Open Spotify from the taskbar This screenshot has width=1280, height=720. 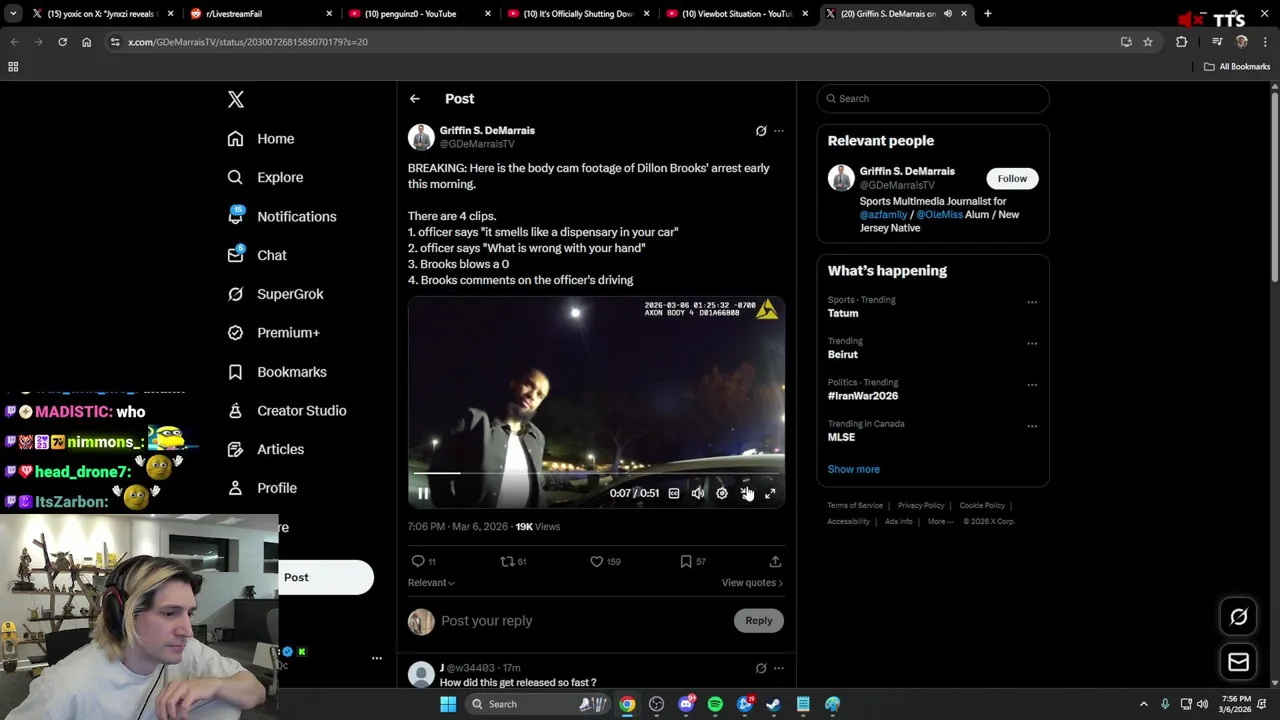click(715, 704)
